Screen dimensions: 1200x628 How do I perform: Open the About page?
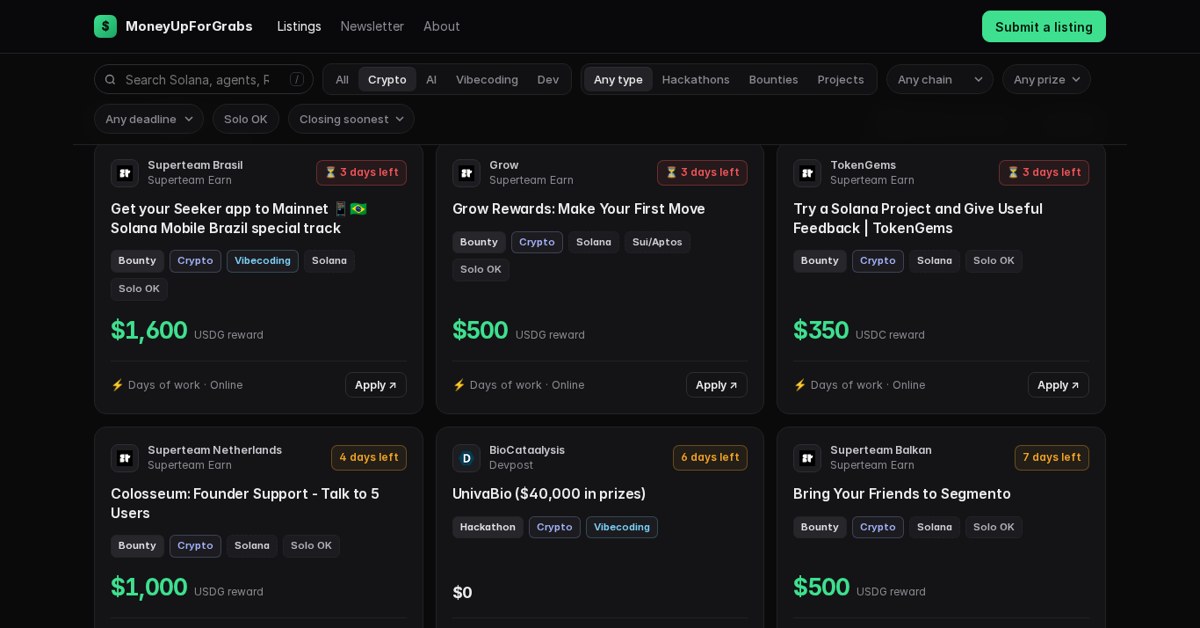441,26
